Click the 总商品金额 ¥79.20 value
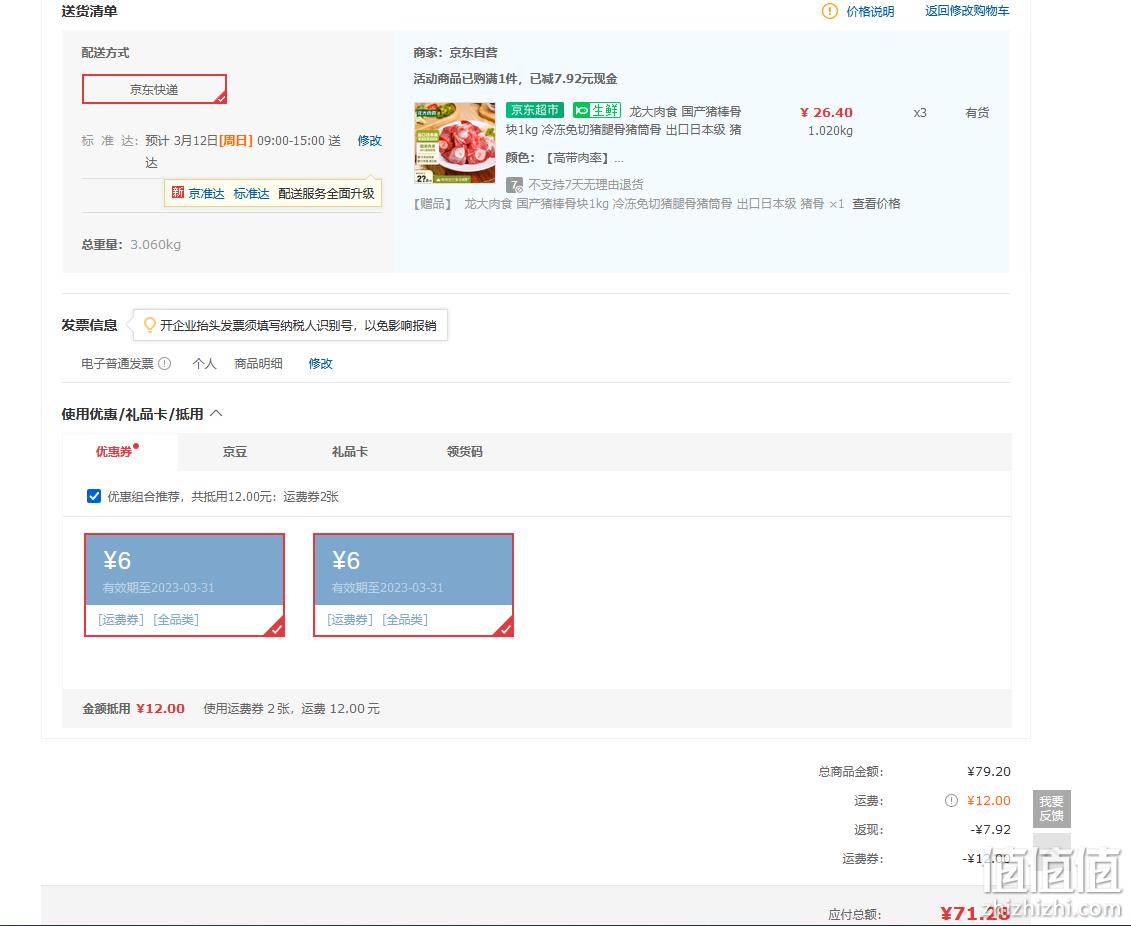The image size is (1131, 926). click(989, 772)
